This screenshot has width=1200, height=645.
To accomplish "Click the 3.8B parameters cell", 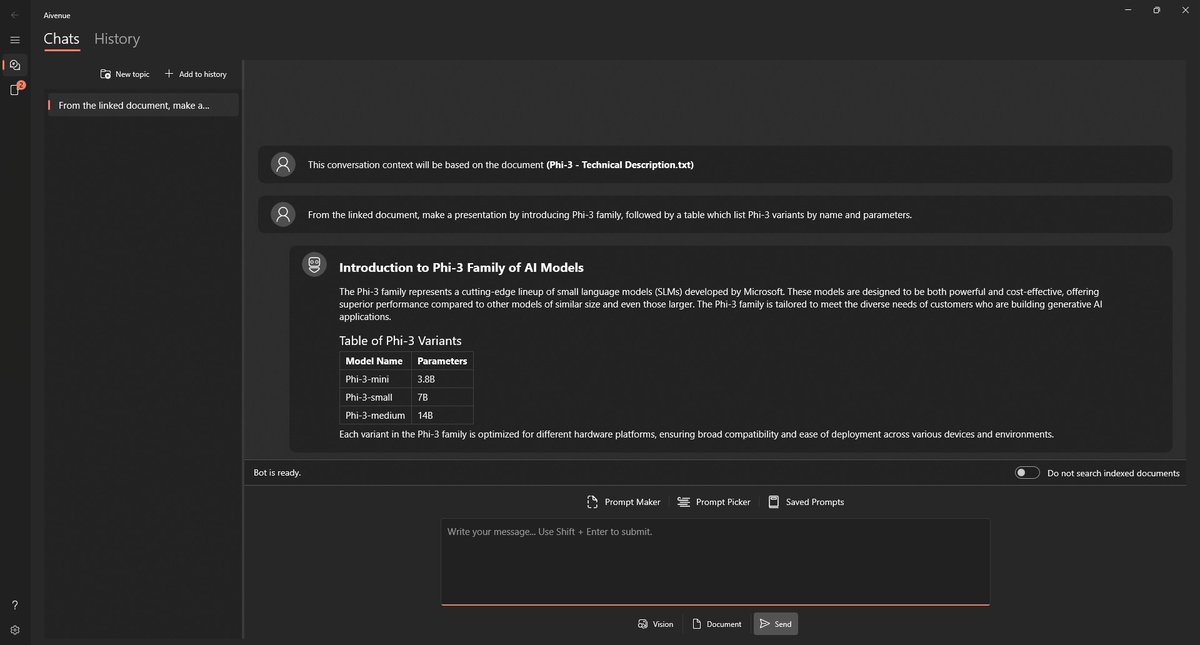I will tap(441, 379).
